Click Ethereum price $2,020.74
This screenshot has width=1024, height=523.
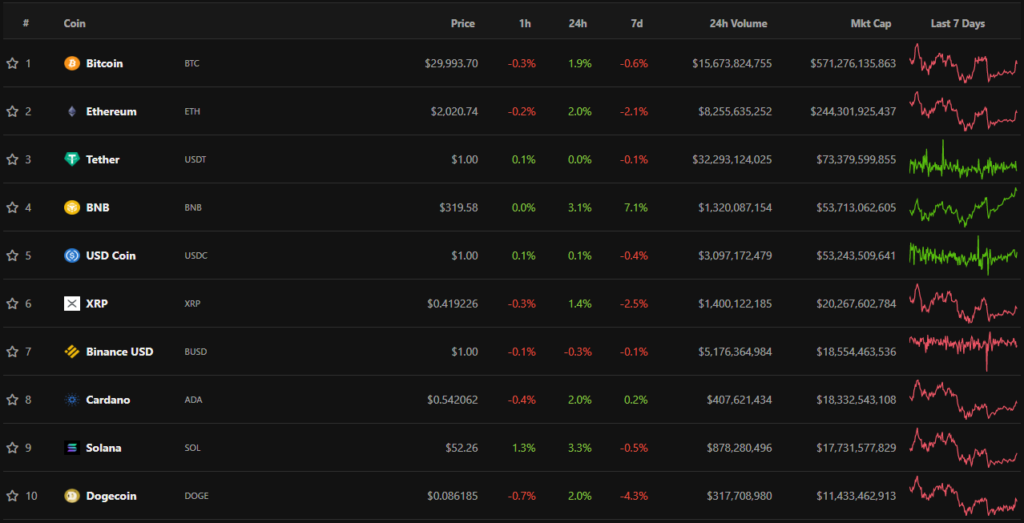455,112
